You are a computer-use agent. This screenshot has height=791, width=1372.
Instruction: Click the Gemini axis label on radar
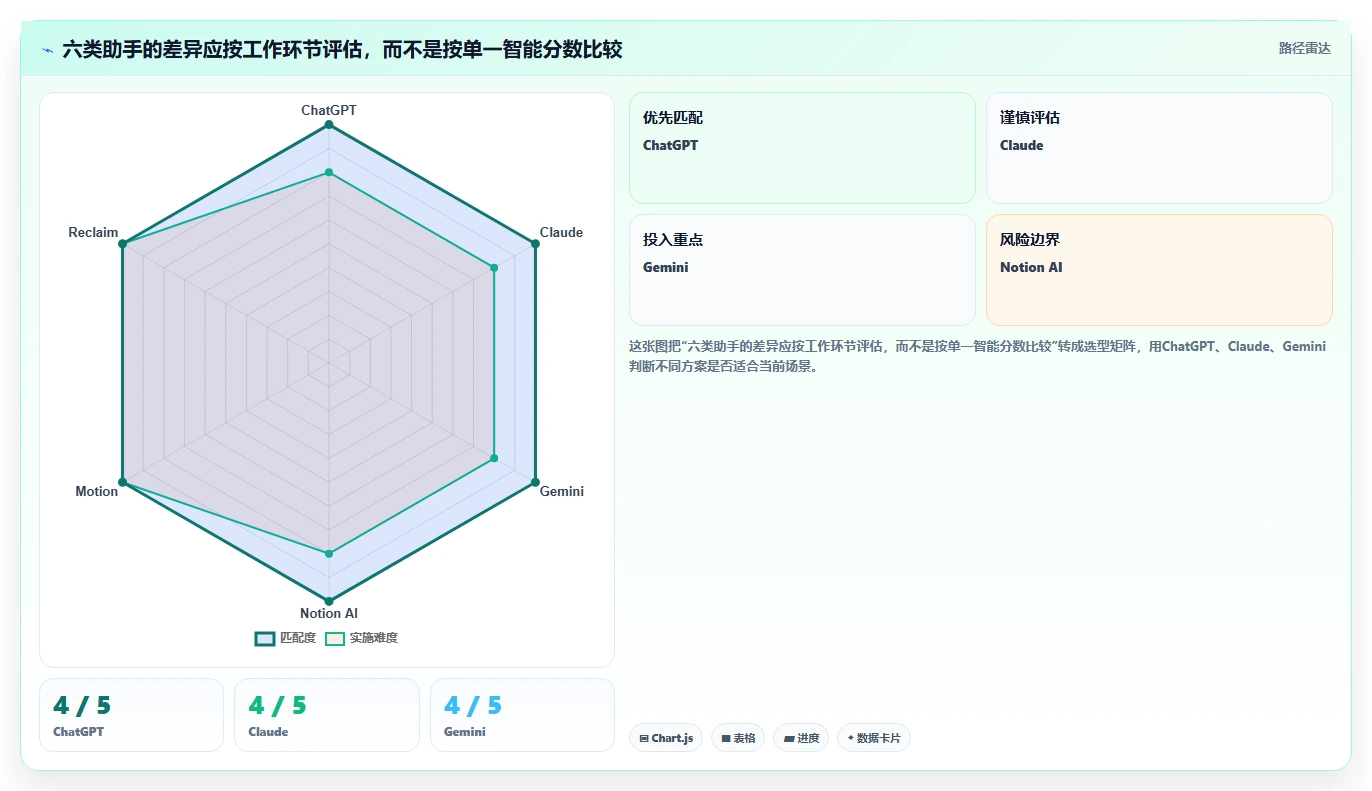(x=562, y=491)
